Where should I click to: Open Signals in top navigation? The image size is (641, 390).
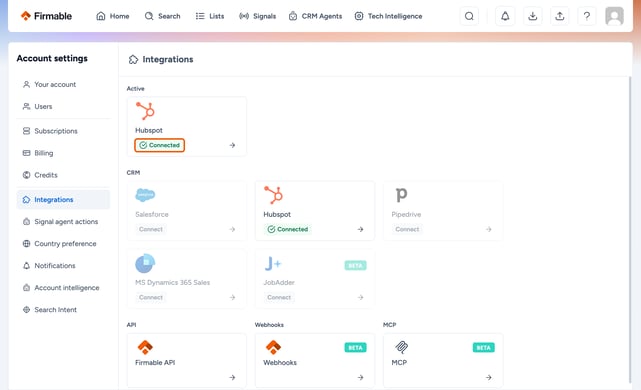pyautogui.click(x=258, y=16)
